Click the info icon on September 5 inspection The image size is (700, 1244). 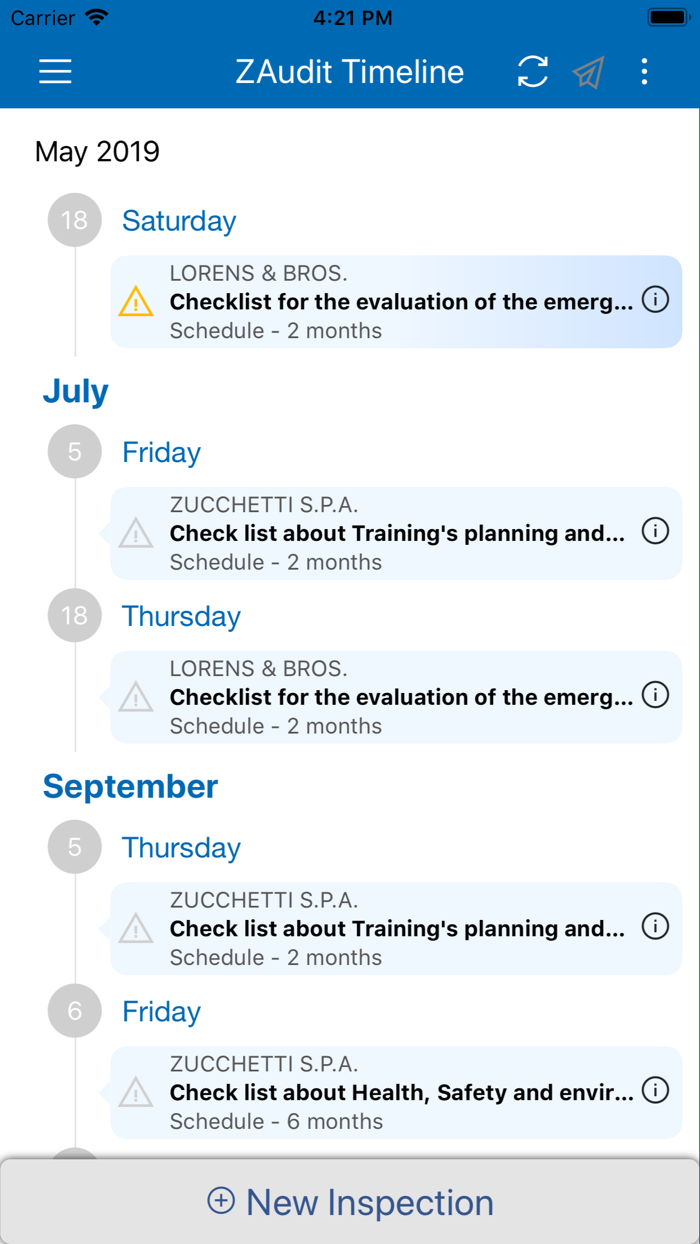tap(655, 926)
